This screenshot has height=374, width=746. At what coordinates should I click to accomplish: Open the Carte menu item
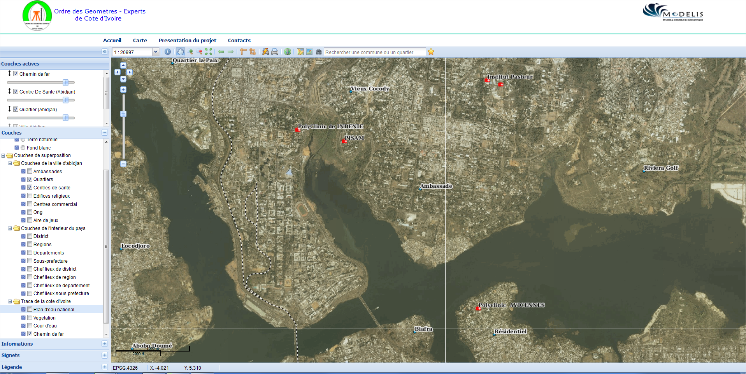pos(140,40)
